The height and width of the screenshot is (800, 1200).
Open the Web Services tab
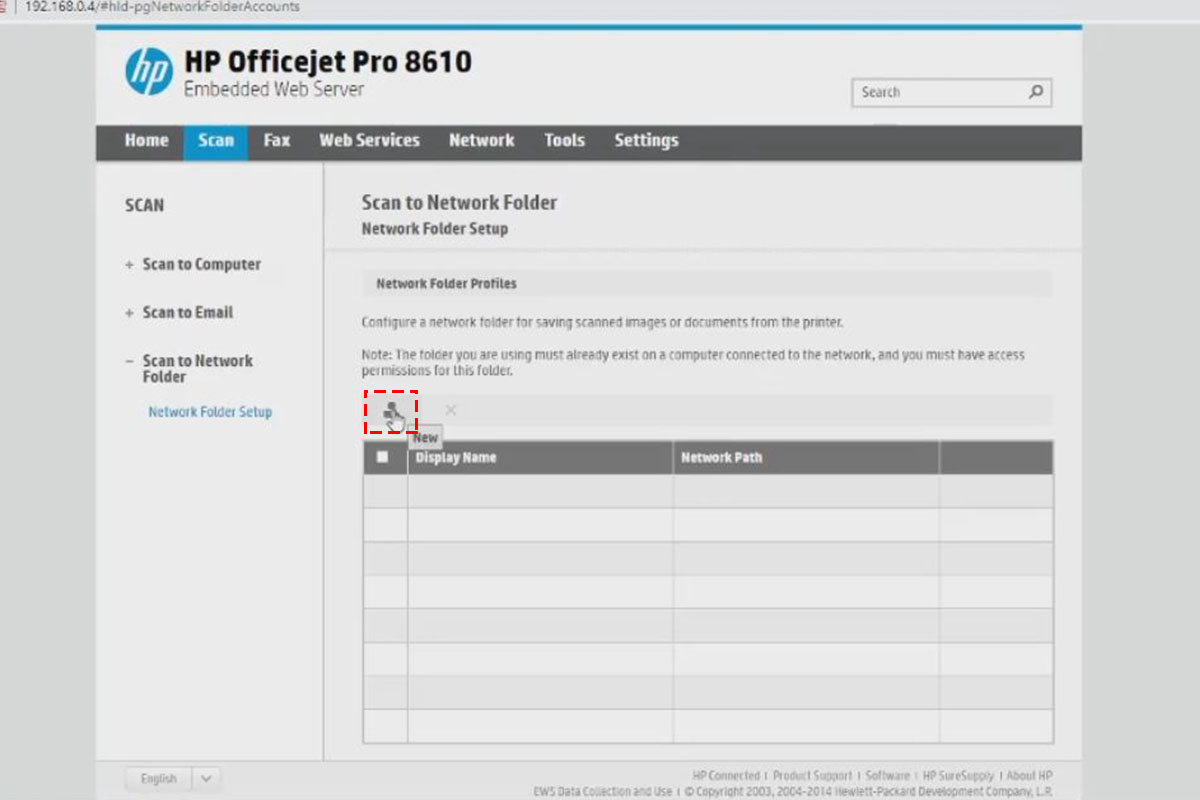(x=369, y=141)
